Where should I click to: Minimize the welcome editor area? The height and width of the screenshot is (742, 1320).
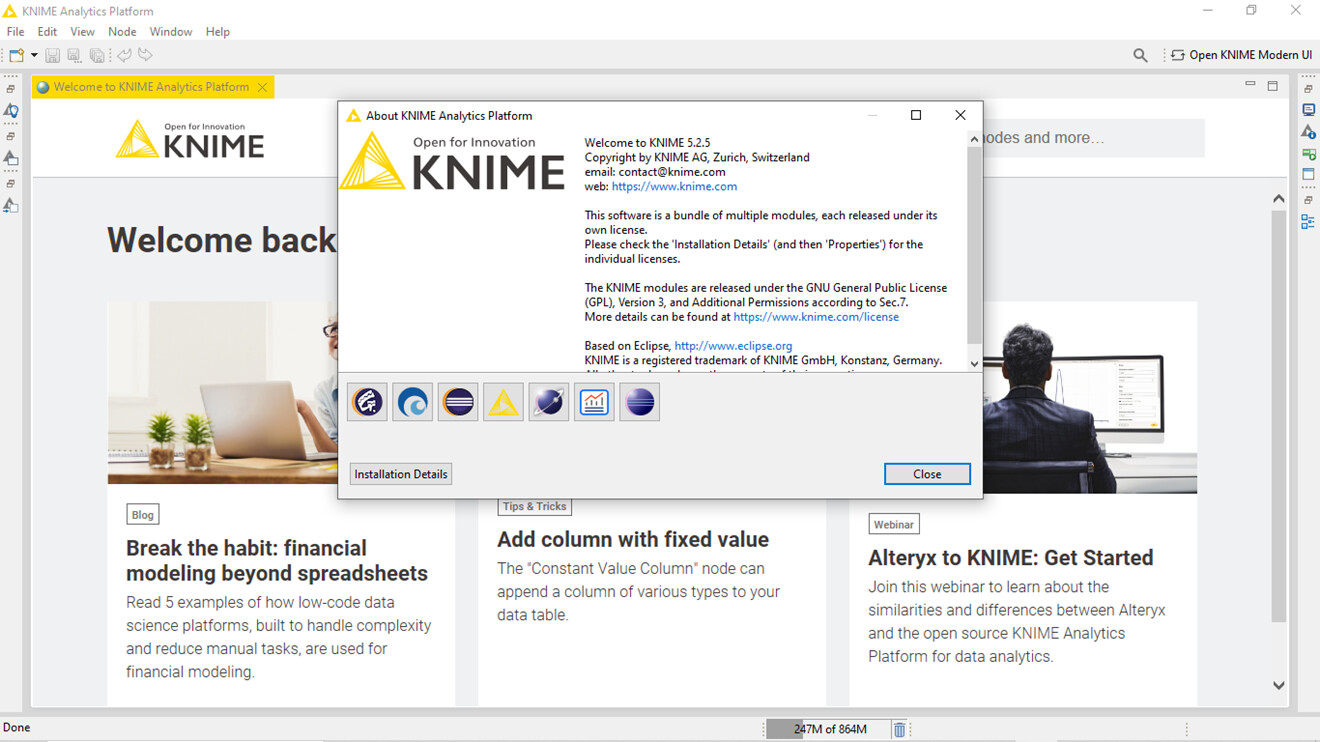click(x=1251, y=86)
